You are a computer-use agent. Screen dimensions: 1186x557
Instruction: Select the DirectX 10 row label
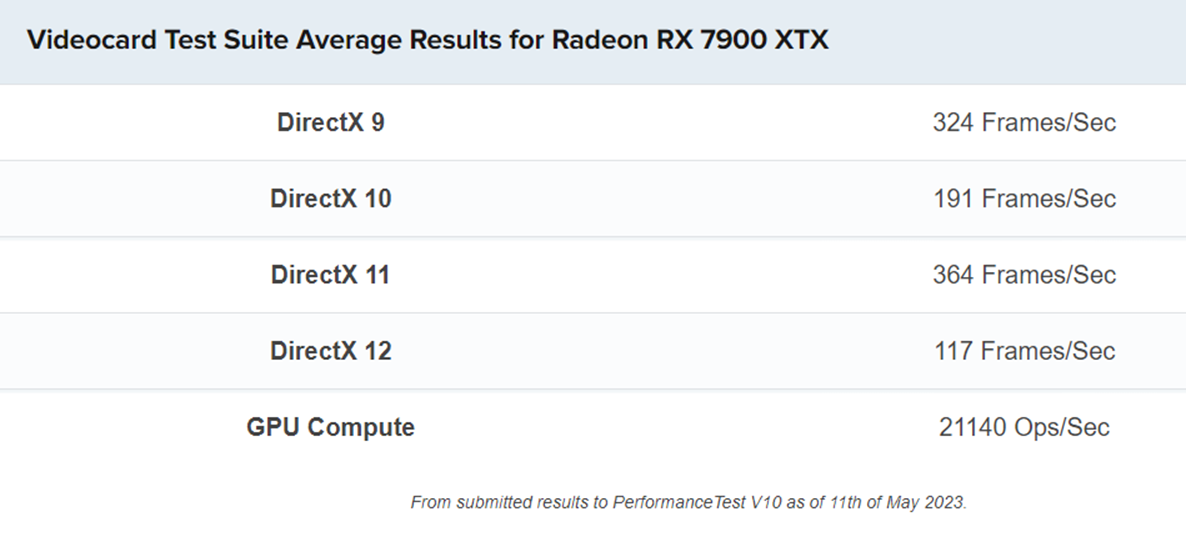pos(331,198)
